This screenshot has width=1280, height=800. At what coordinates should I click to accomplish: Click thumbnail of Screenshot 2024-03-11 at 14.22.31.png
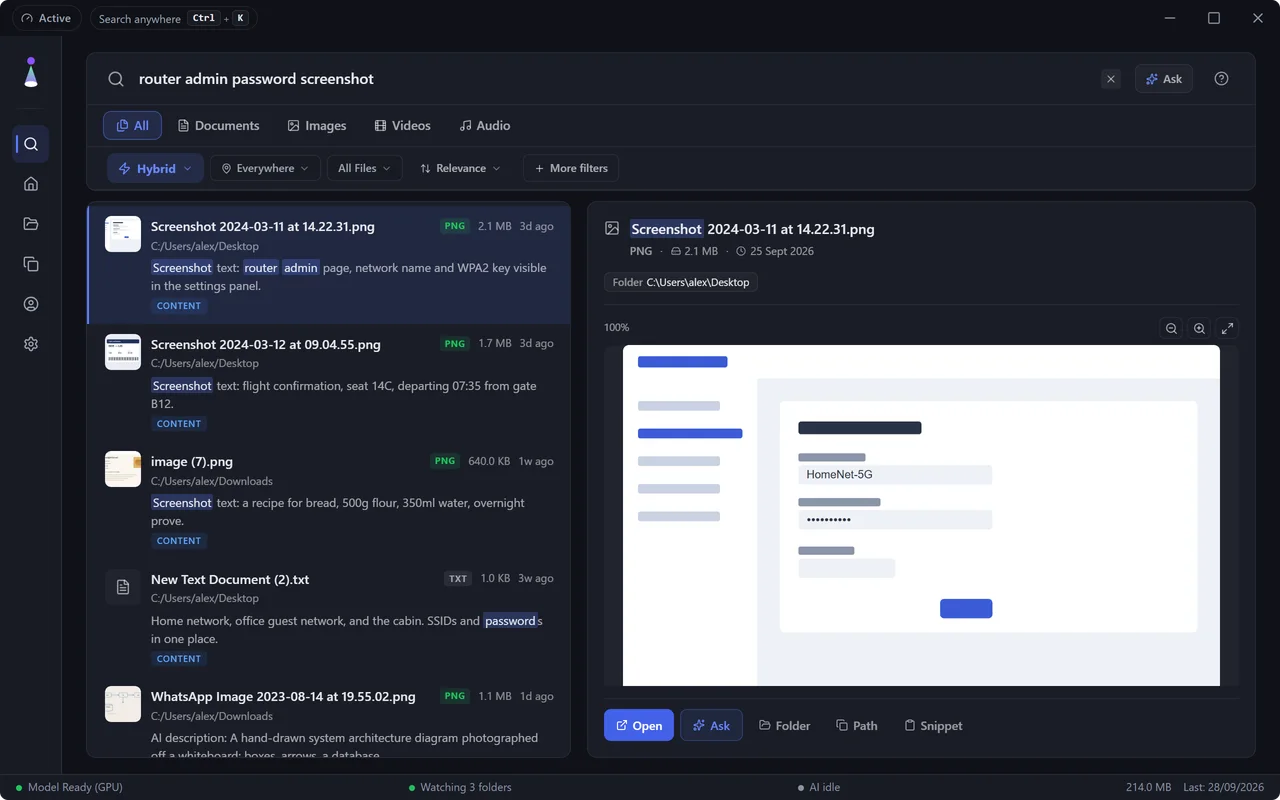[123, 234]
